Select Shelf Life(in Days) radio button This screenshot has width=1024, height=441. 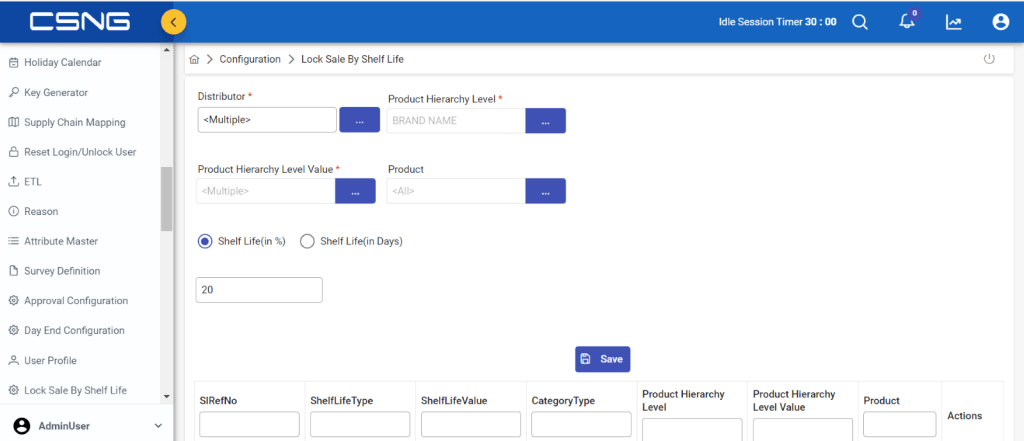click(307, 241)
